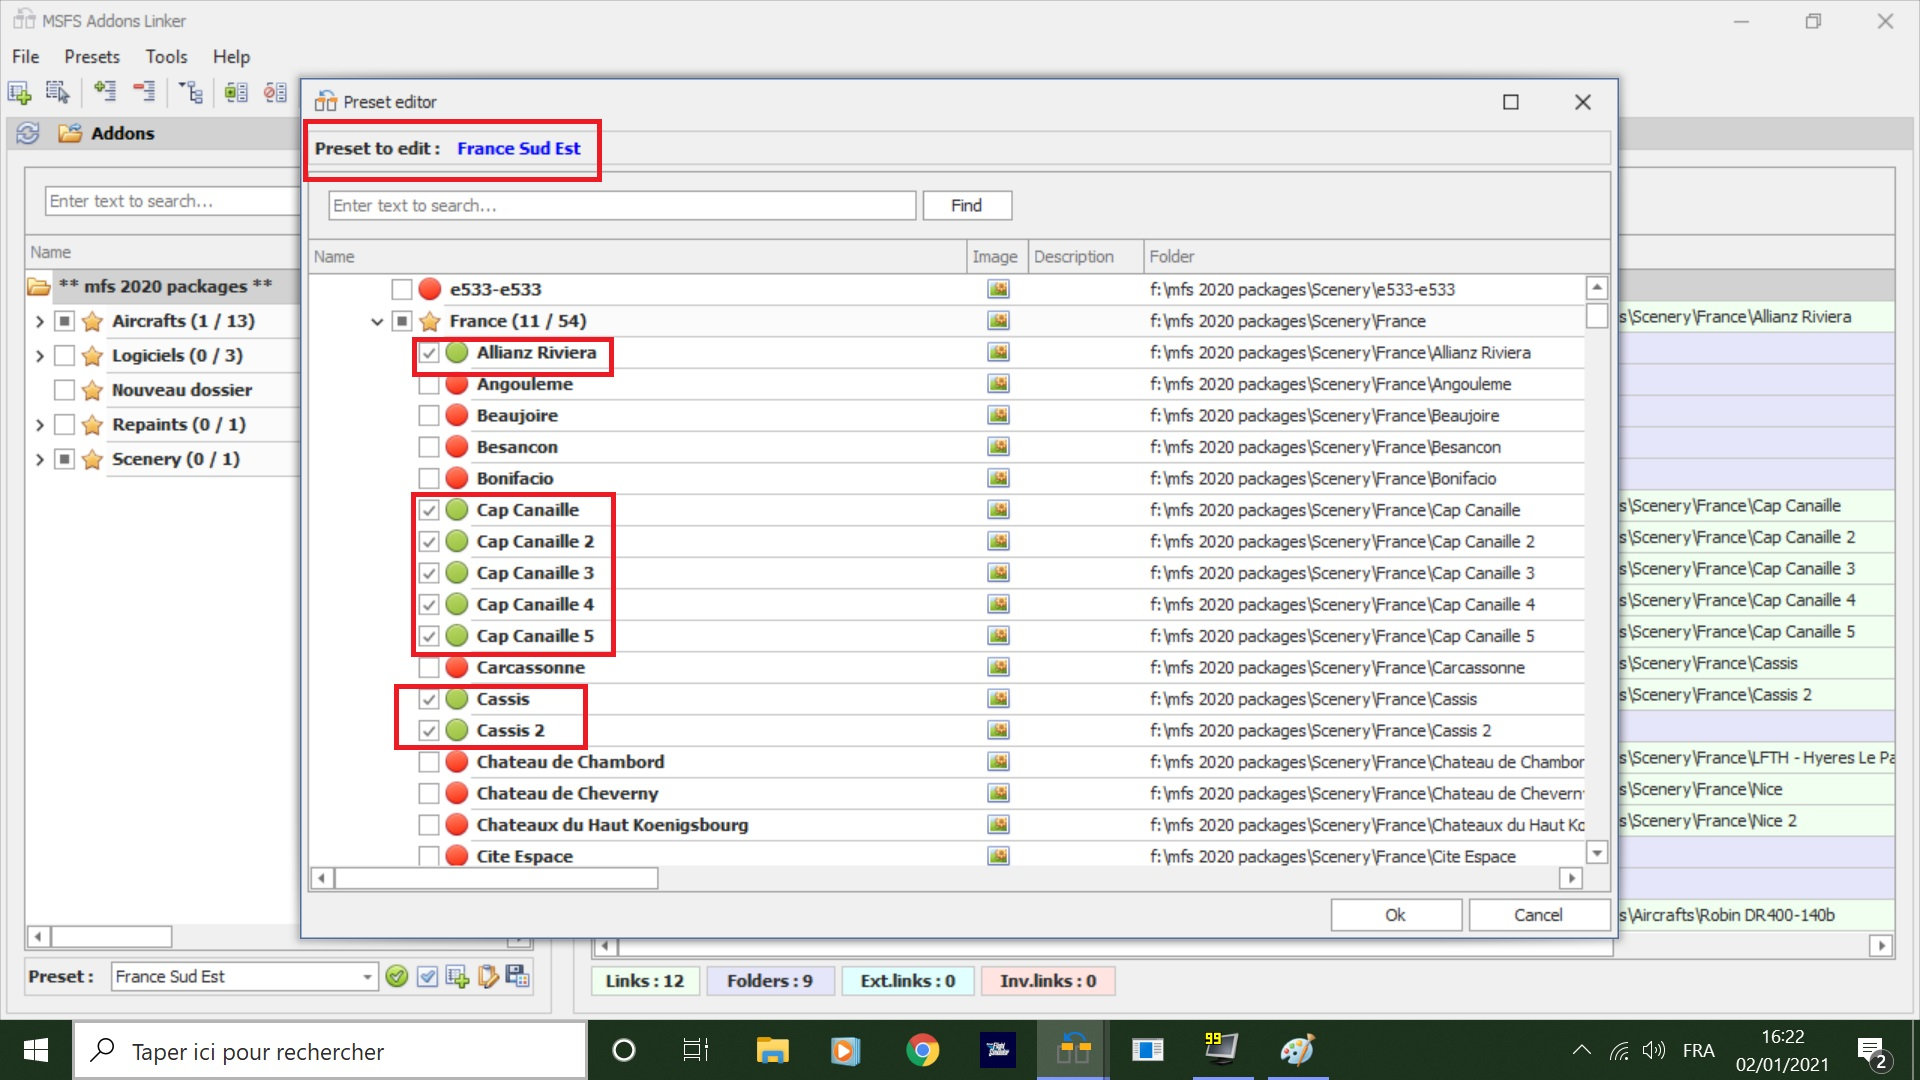The width and height of the screenshot is (1920, 1080).
Task: Expand the Aircrafts tree node
Action: [39, 321]
